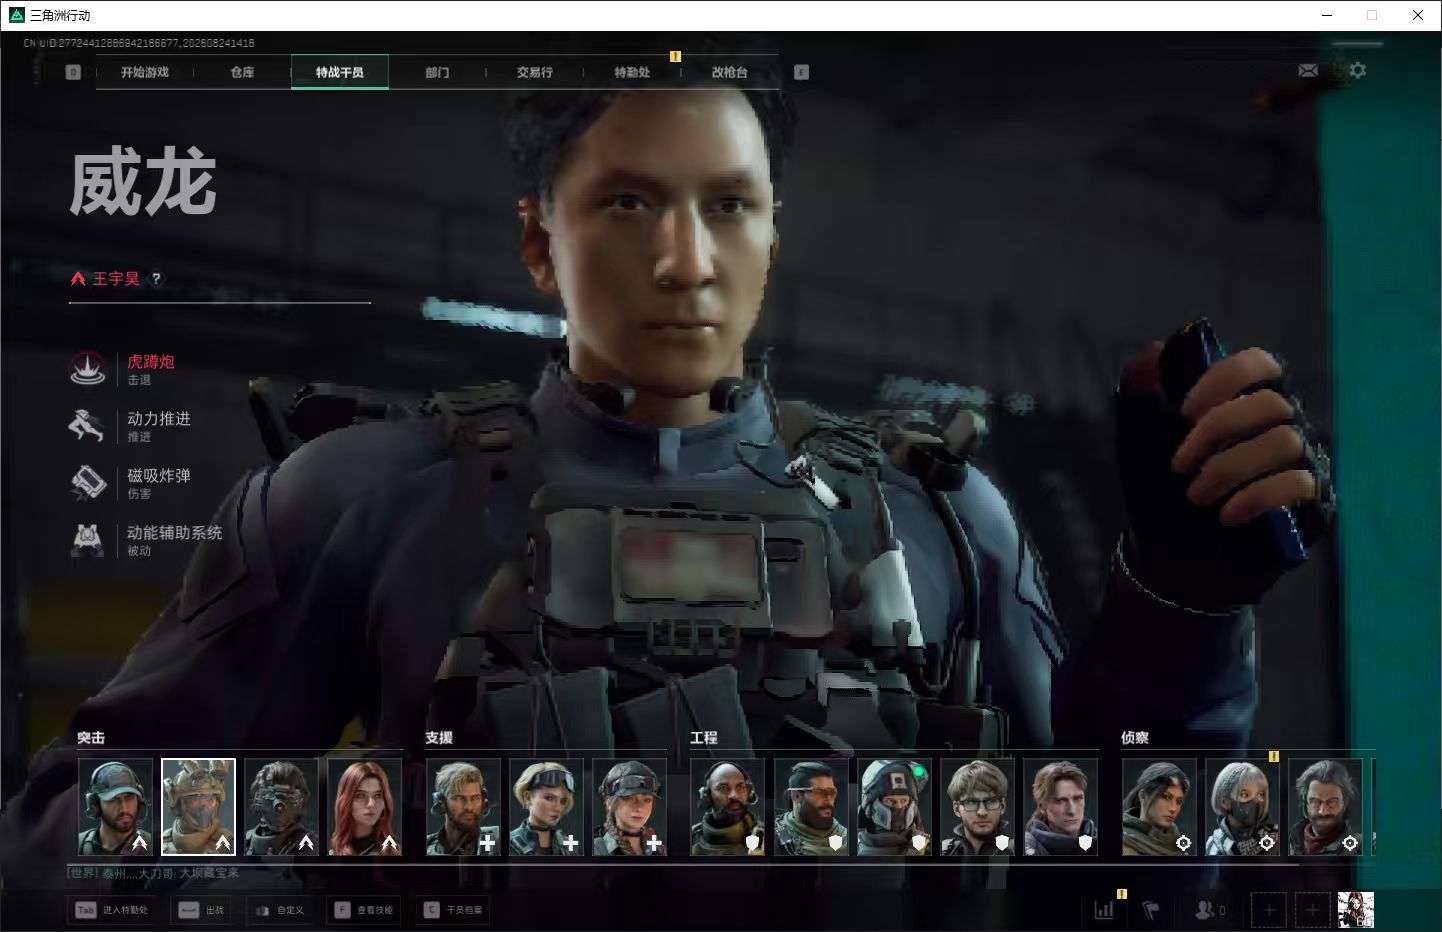The width and height of the screenshot is (1442, 932).
Task: Click the Q previous-tab key icon
Action: pyautogui.click(x=73, y=72)
